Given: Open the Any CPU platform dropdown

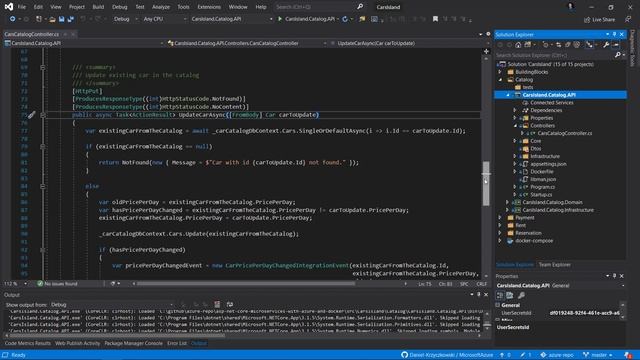Looking at the screenshot, I should click(x=165, y=19).
